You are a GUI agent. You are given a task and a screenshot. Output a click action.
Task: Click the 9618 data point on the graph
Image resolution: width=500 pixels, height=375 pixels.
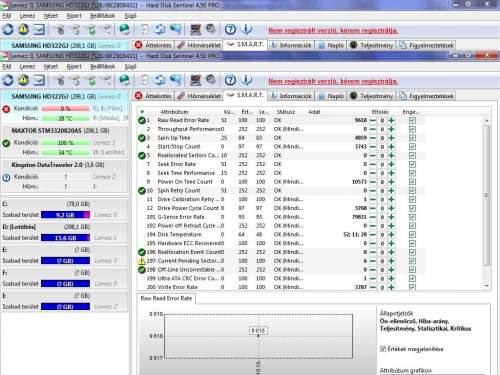pyautogui.click(x=258, y=336)
